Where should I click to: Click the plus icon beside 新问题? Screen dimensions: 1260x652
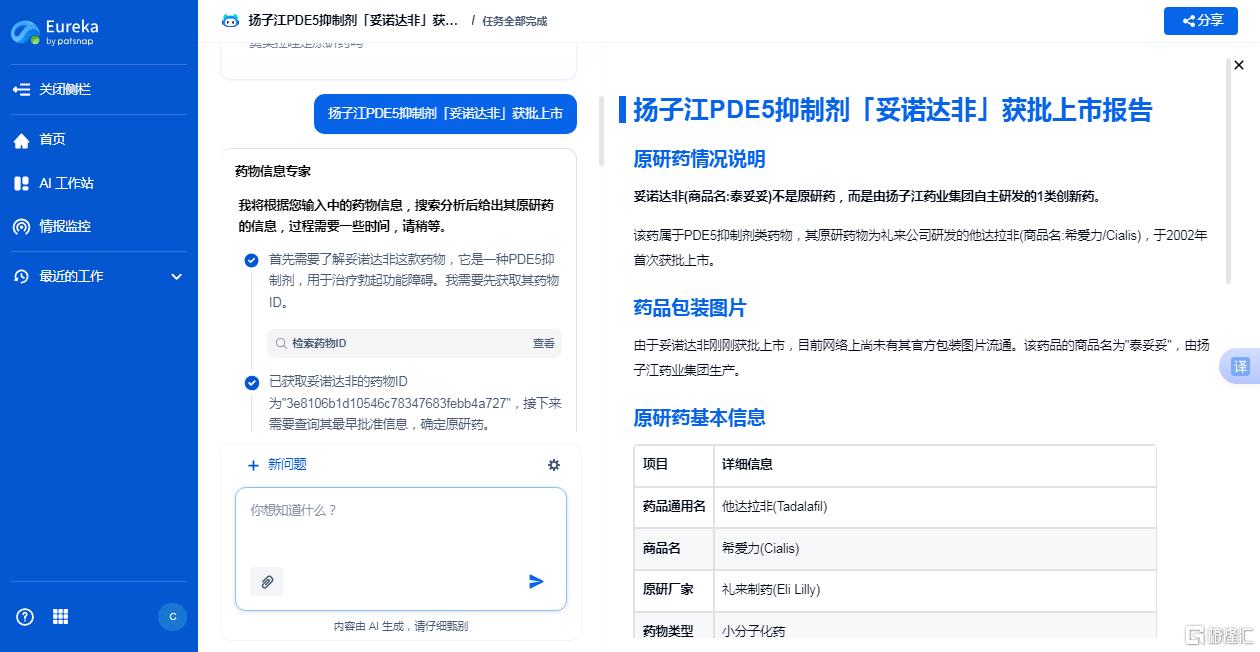(253, 465)
